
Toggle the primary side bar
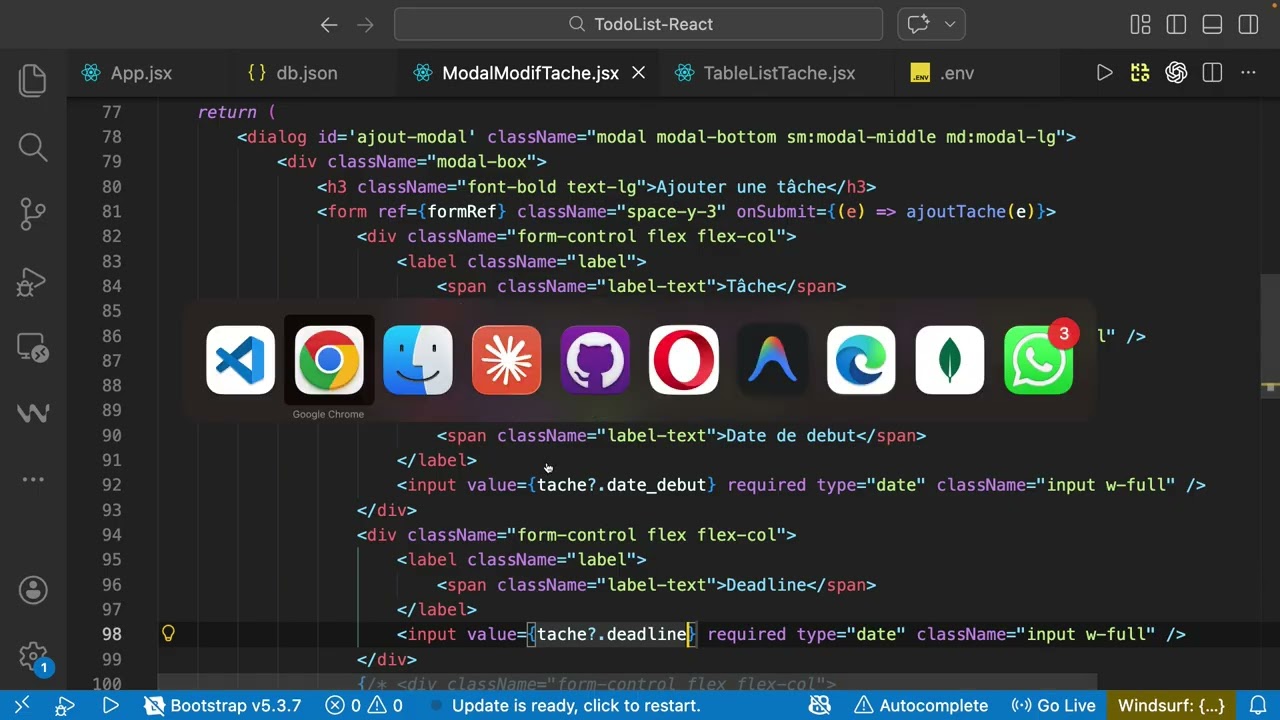click(x=1176, y=25)
